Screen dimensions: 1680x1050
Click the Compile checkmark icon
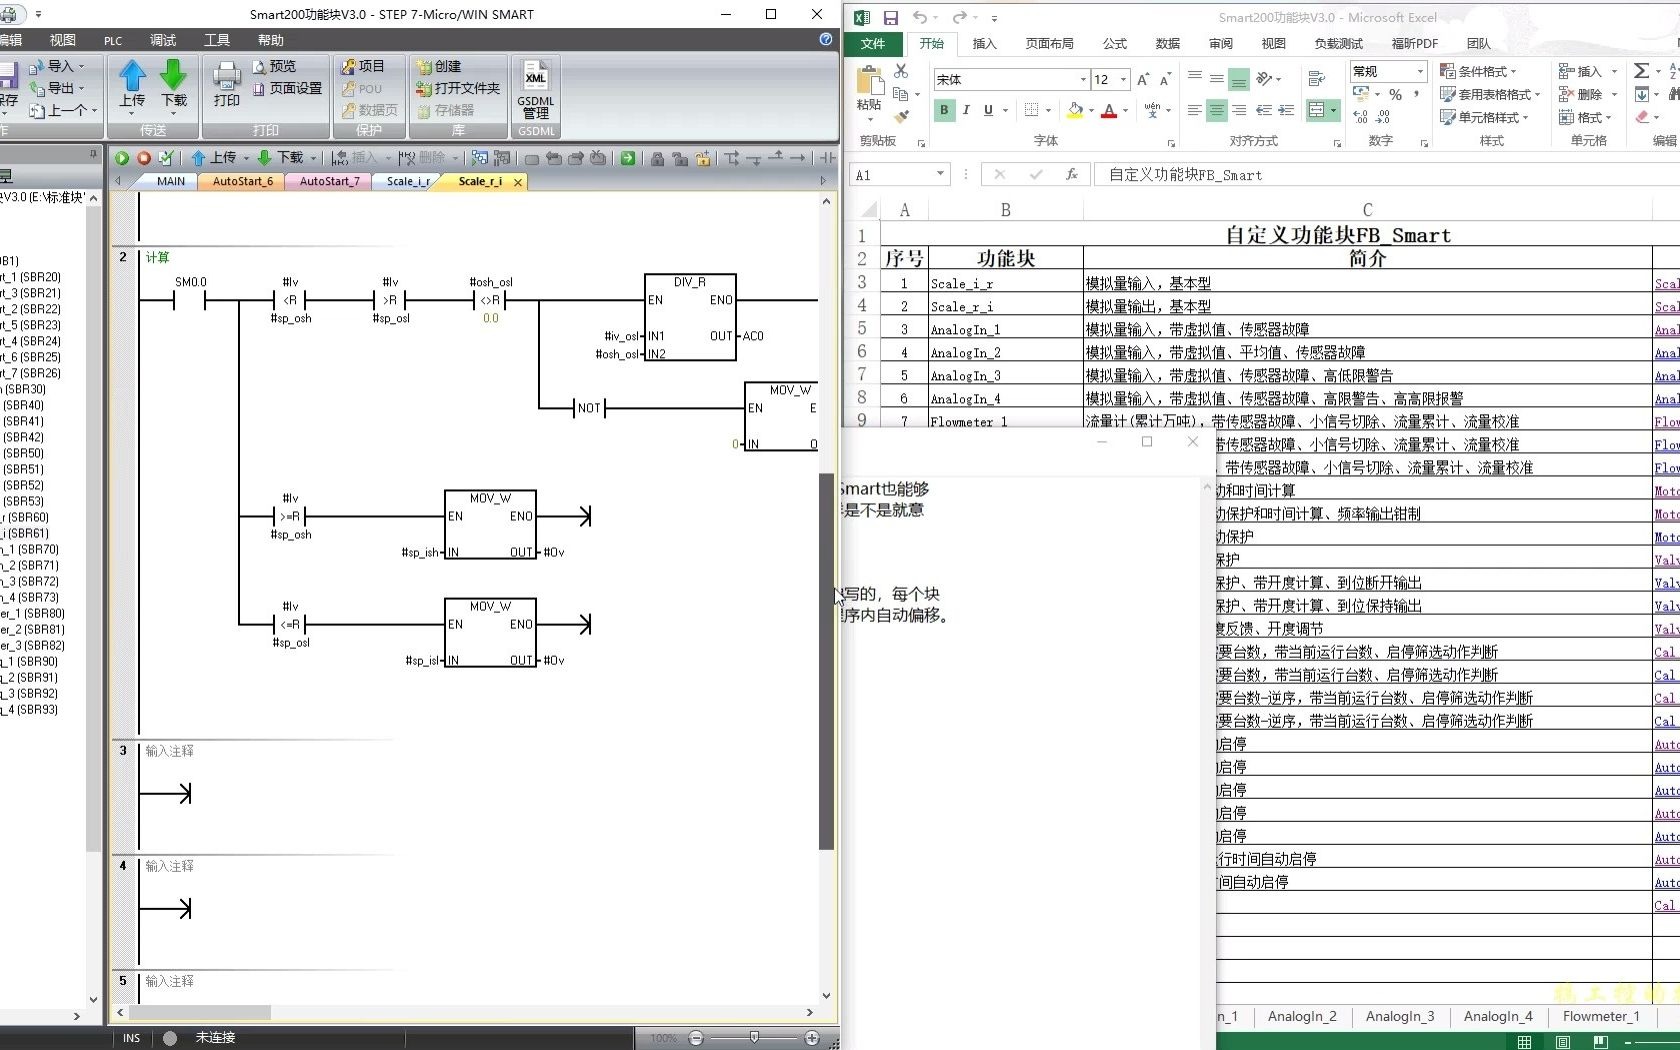click(x=166, y=158)
